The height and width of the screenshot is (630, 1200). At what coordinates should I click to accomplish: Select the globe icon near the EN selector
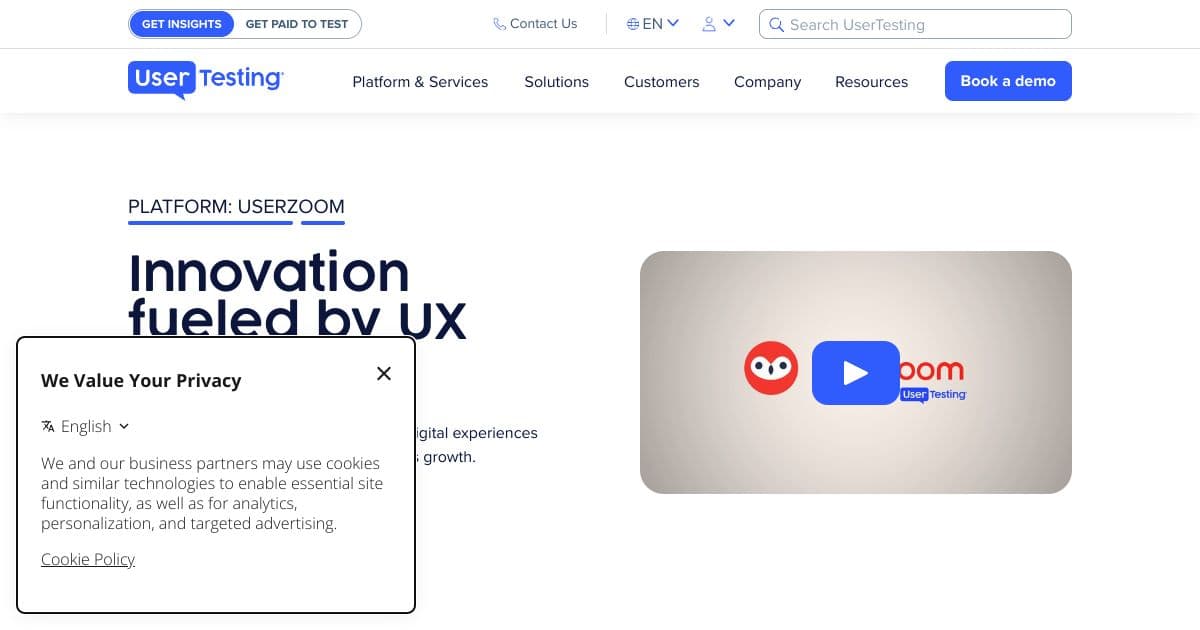tap(632, 23)
